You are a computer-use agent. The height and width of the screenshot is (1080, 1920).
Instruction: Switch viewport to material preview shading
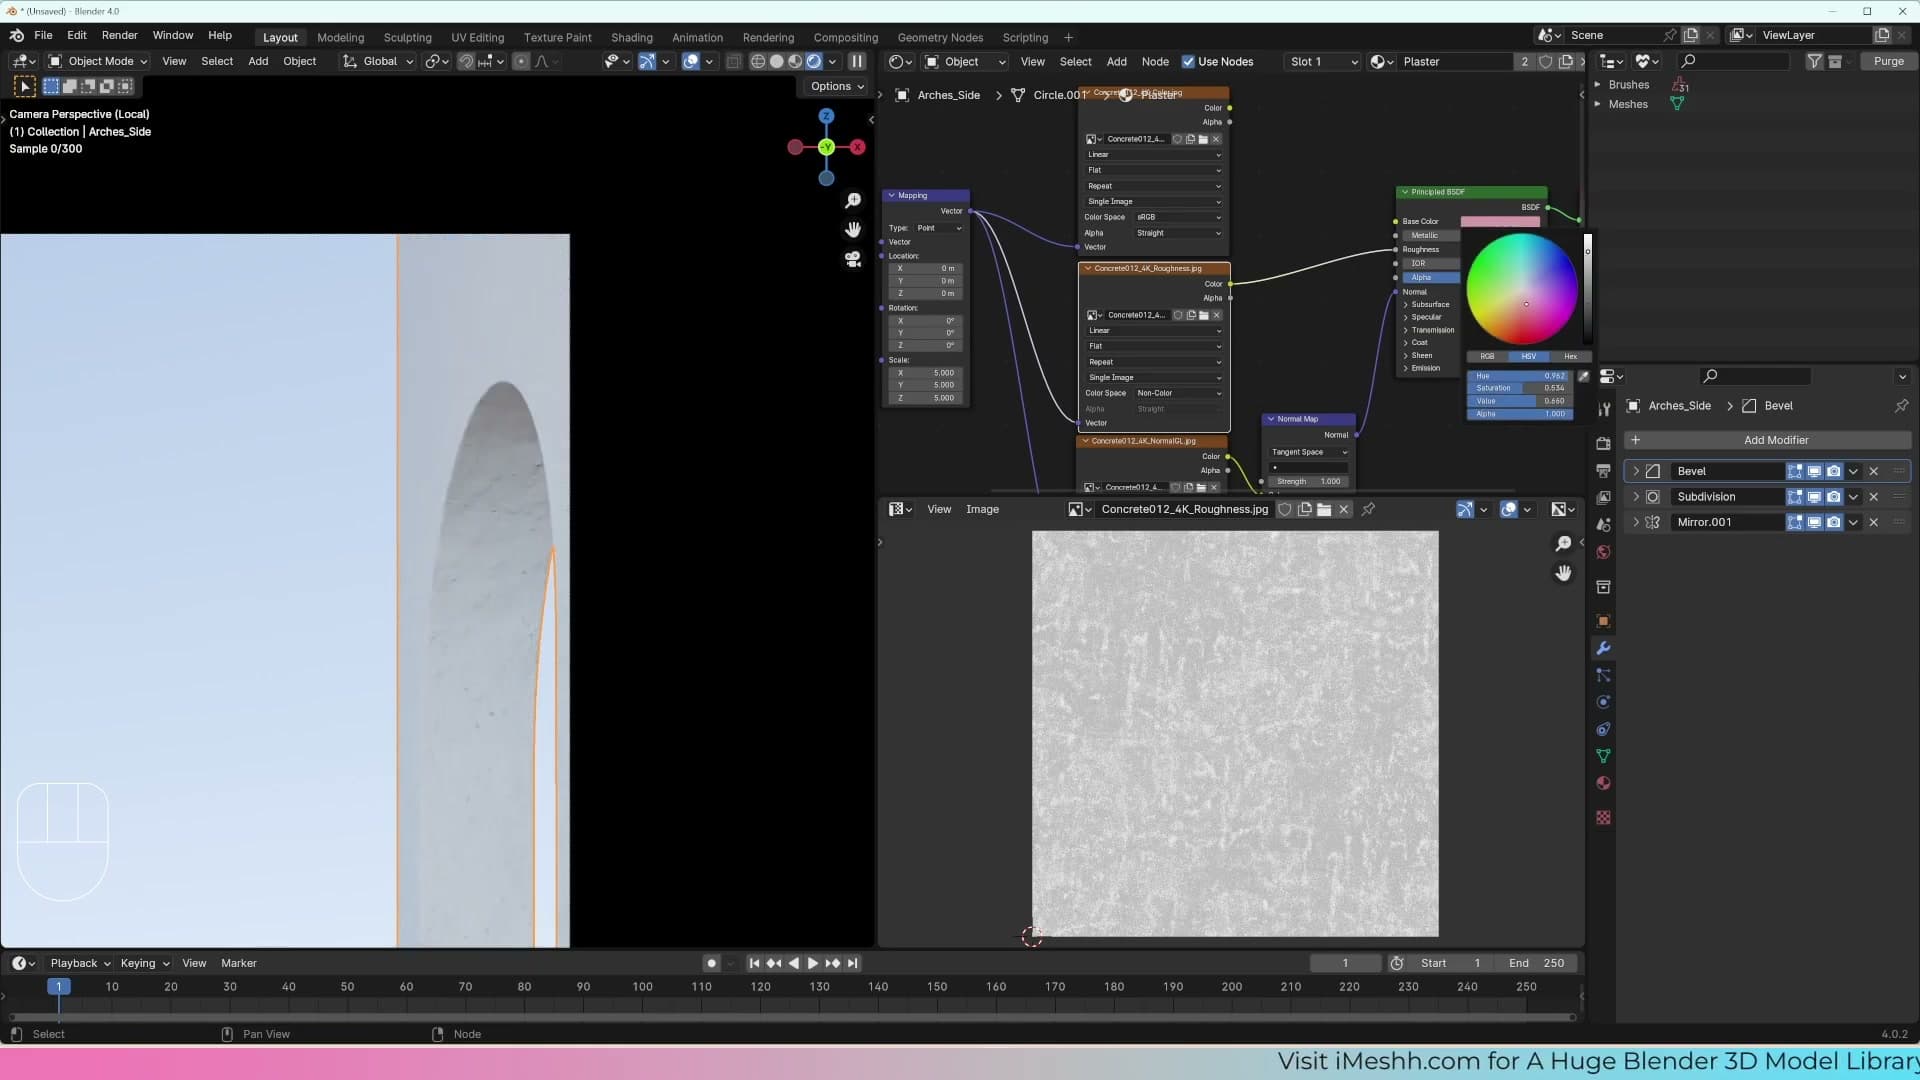coord(795,62)
